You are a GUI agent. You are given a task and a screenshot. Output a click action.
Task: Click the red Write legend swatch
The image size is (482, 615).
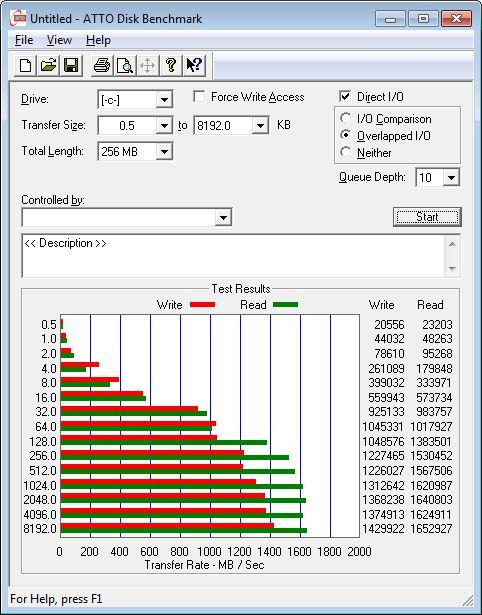click(x=202, y=304)
